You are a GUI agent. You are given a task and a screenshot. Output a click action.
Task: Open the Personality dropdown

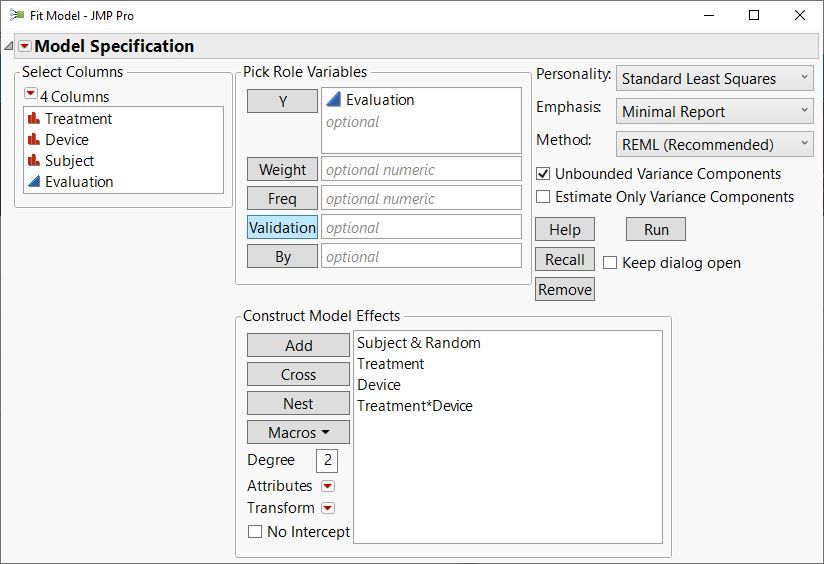715,78
